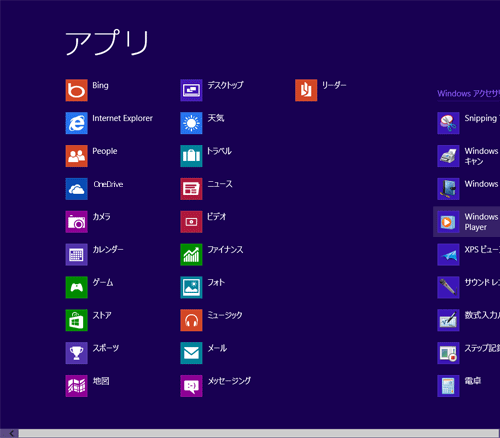Image resolution: width=500 pixels, height=438 pixels.
Task: Click the OneDrive text label
Action: coord(108,184)
